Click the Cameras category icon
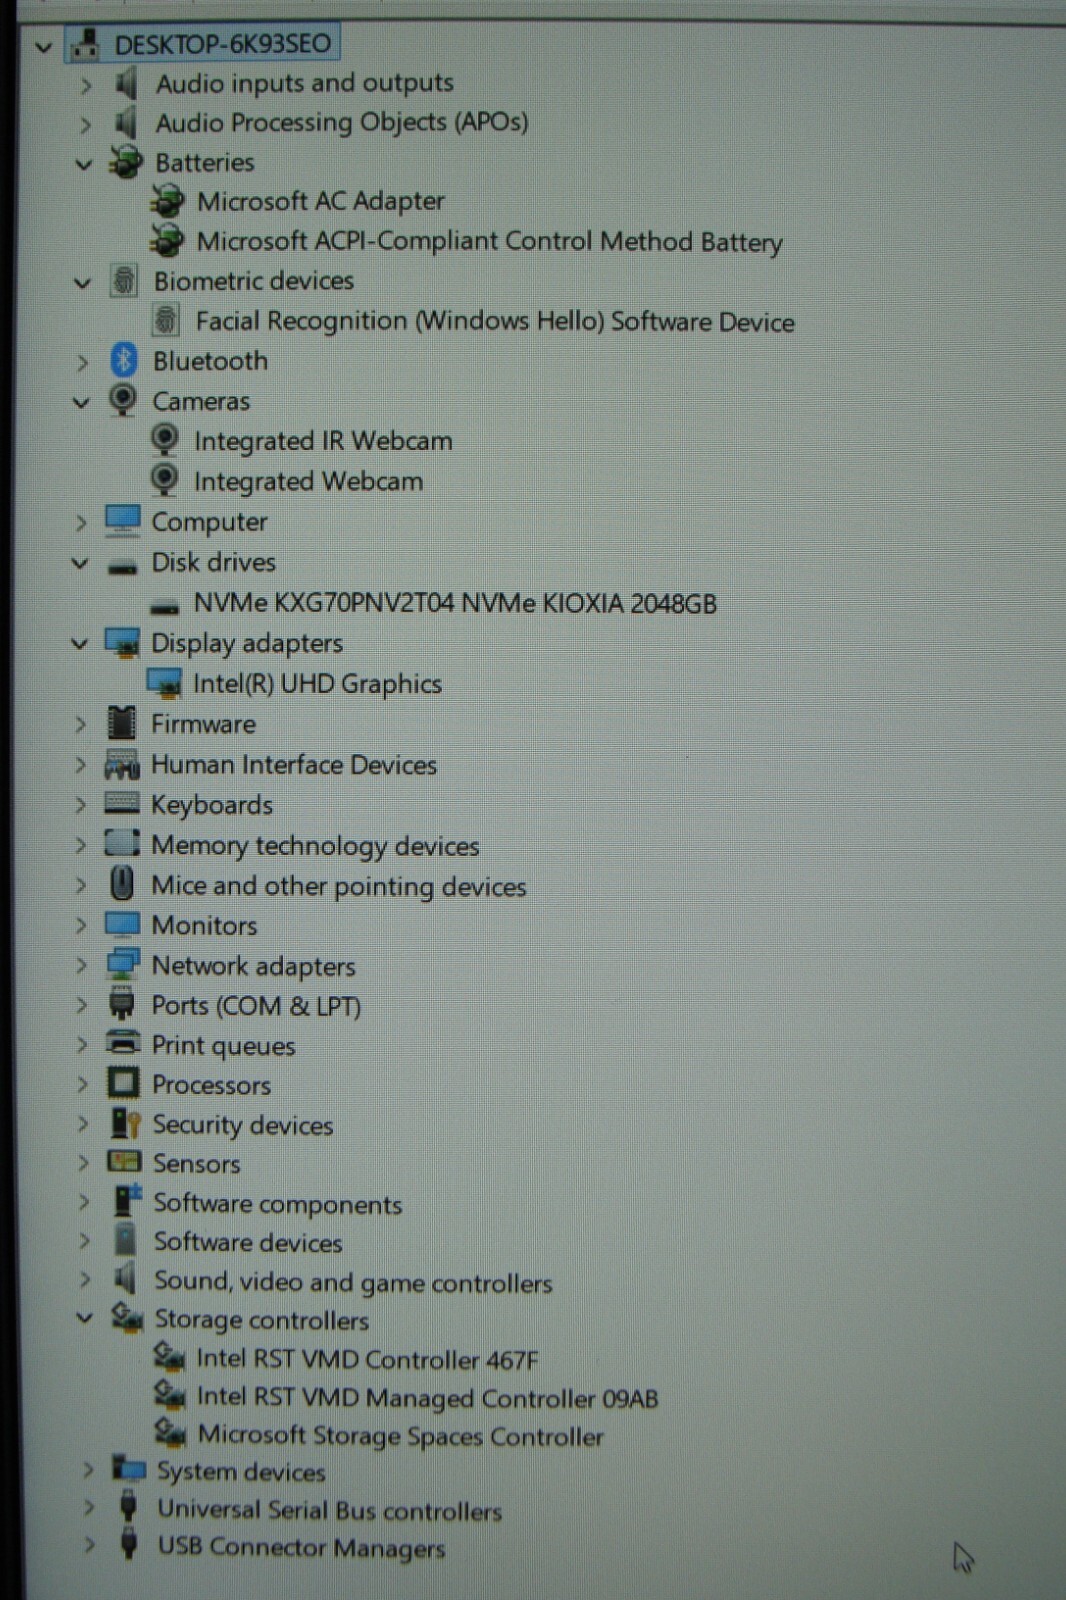 tap(123, 400)
